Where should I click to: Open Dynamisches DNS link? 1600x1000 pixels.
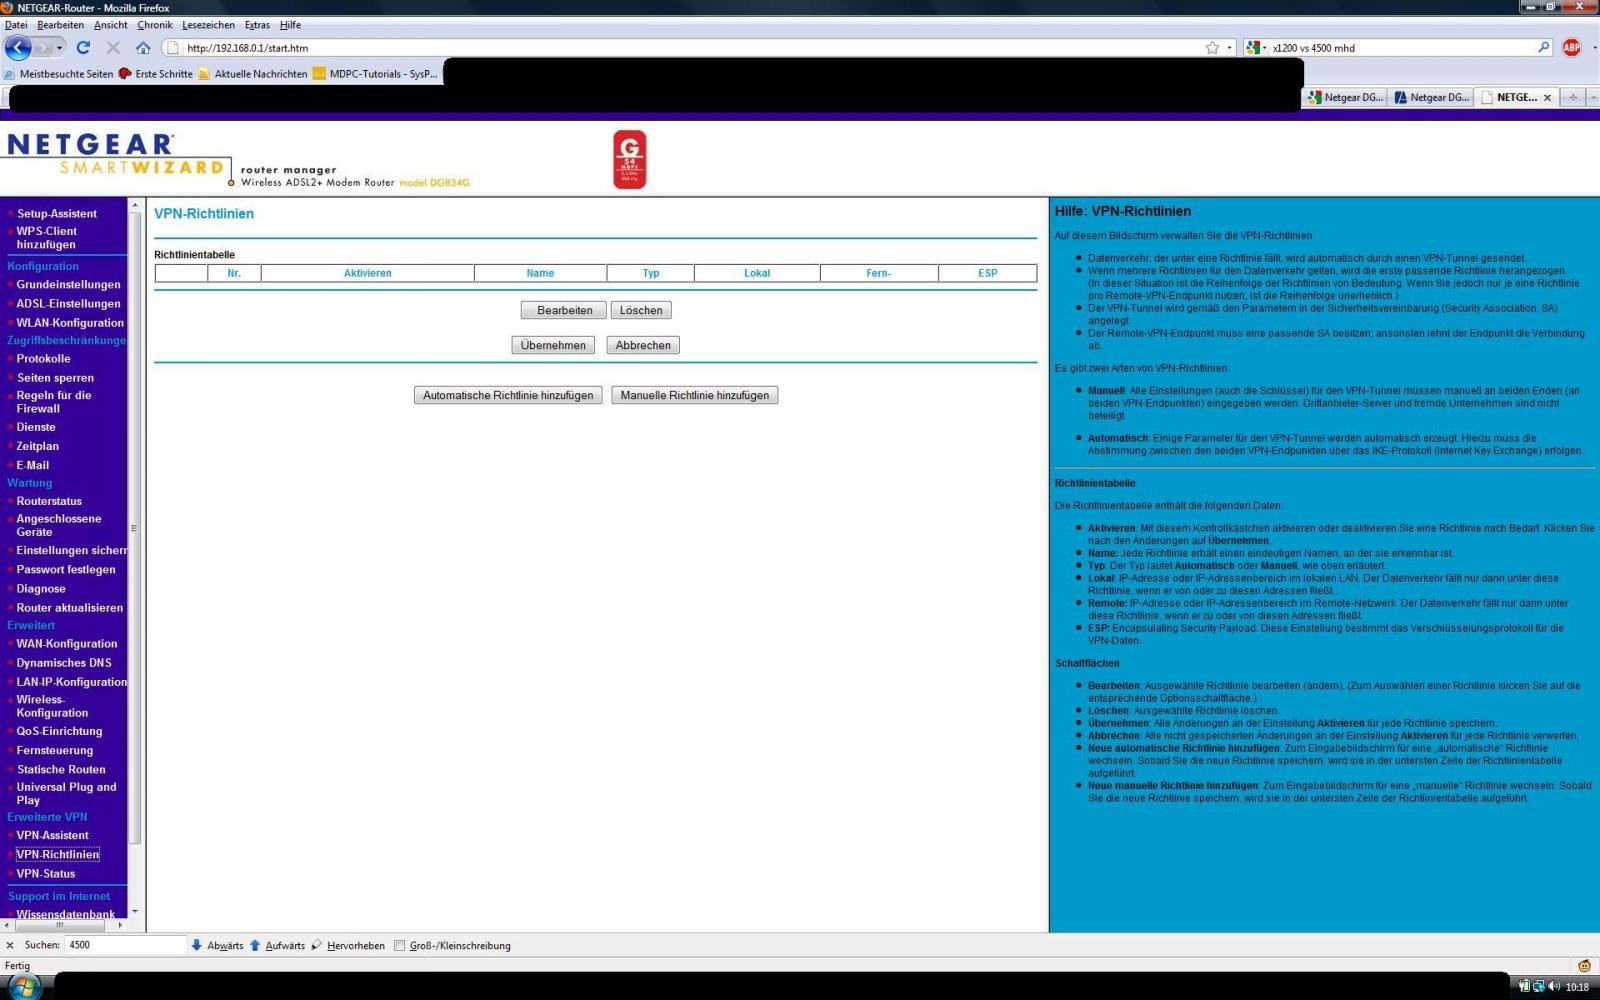point(64,663)
